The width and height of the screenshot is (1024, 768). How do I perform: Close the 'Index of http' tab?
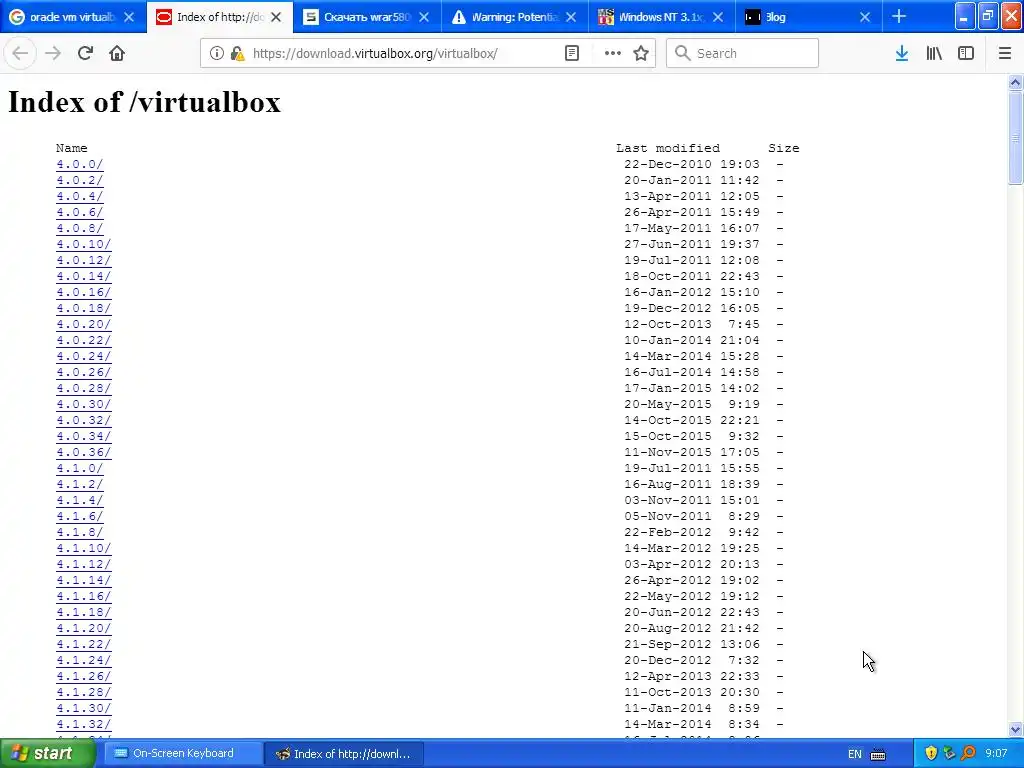[276, 17]
